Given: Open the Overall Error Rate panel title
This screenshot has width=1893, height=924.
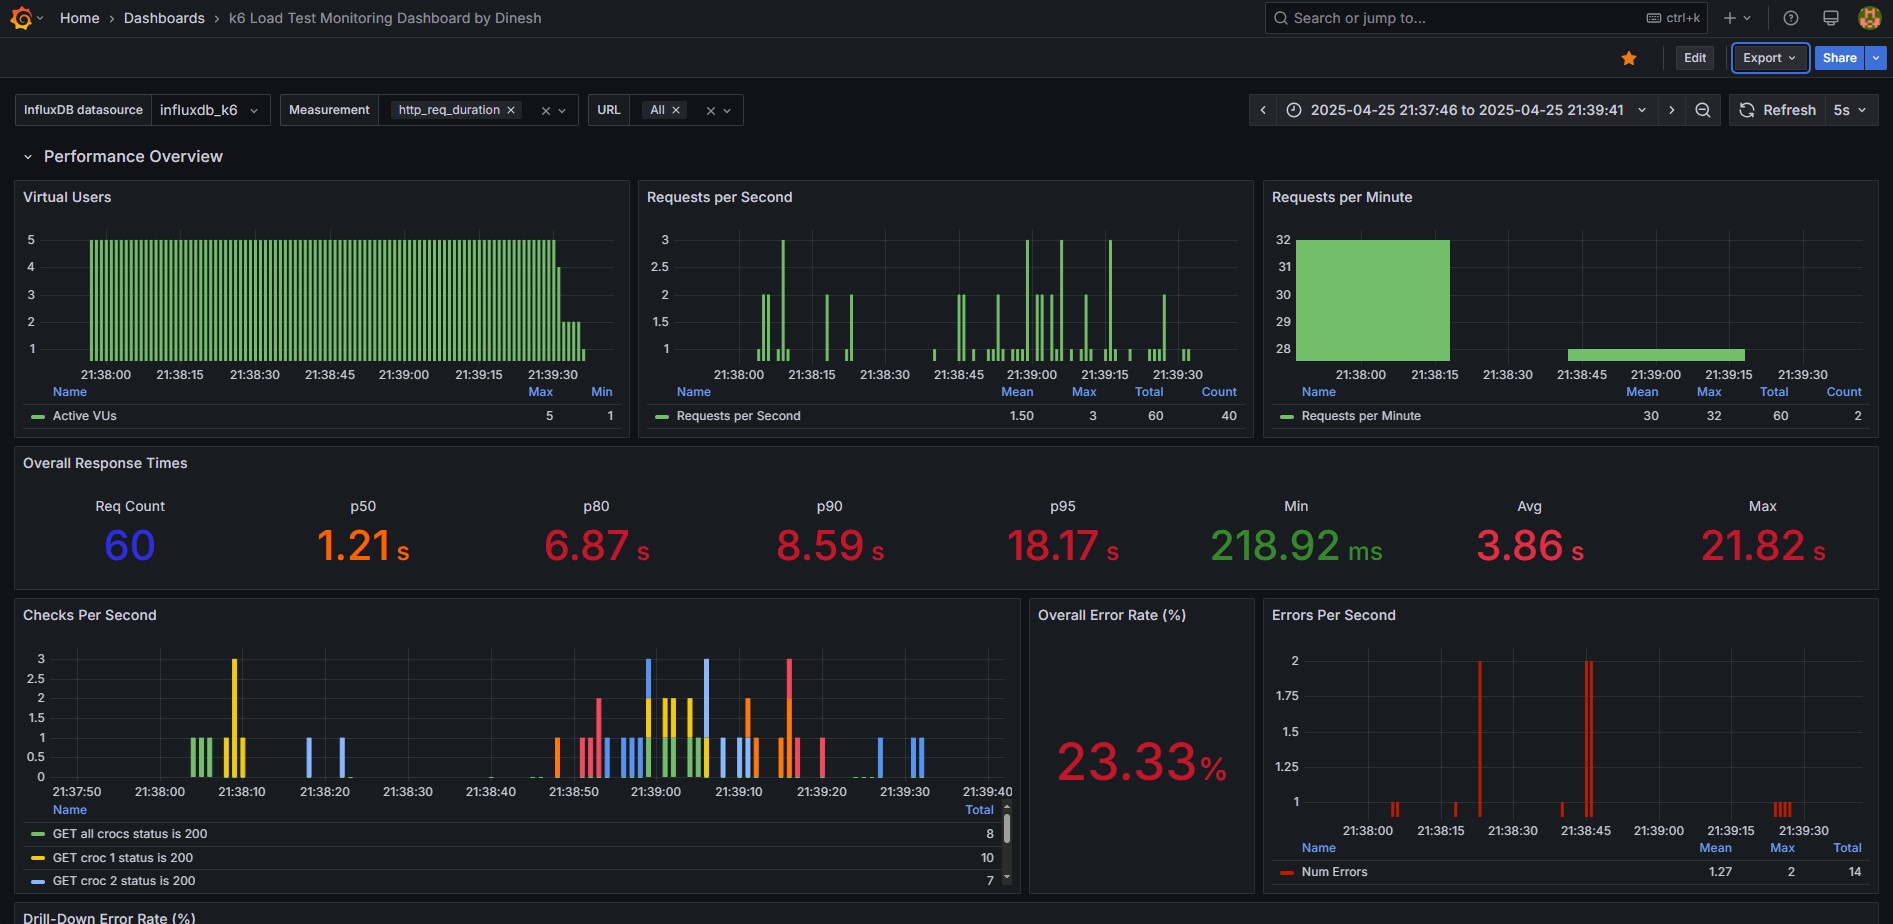Looking at the screenshot, I should click(1112, 615).
